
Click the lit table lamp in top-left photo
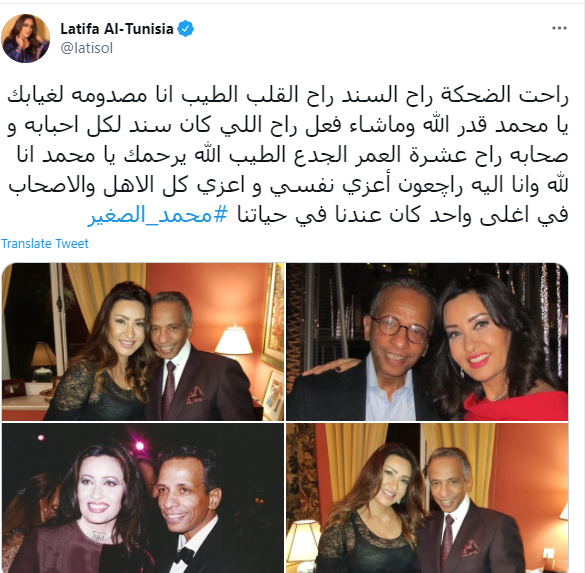point(234,339)
